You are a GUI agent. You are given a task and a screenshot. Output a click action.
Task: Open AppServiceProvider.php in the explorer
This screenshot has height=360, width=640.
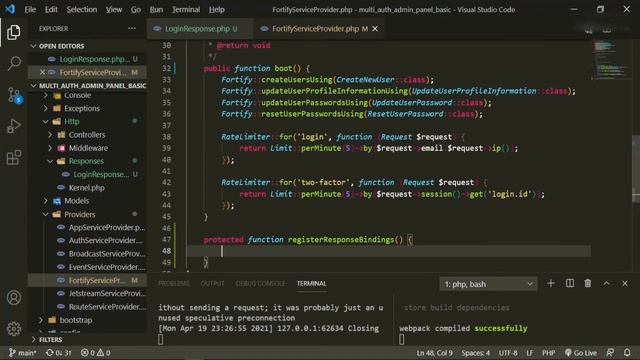point(87,227)
